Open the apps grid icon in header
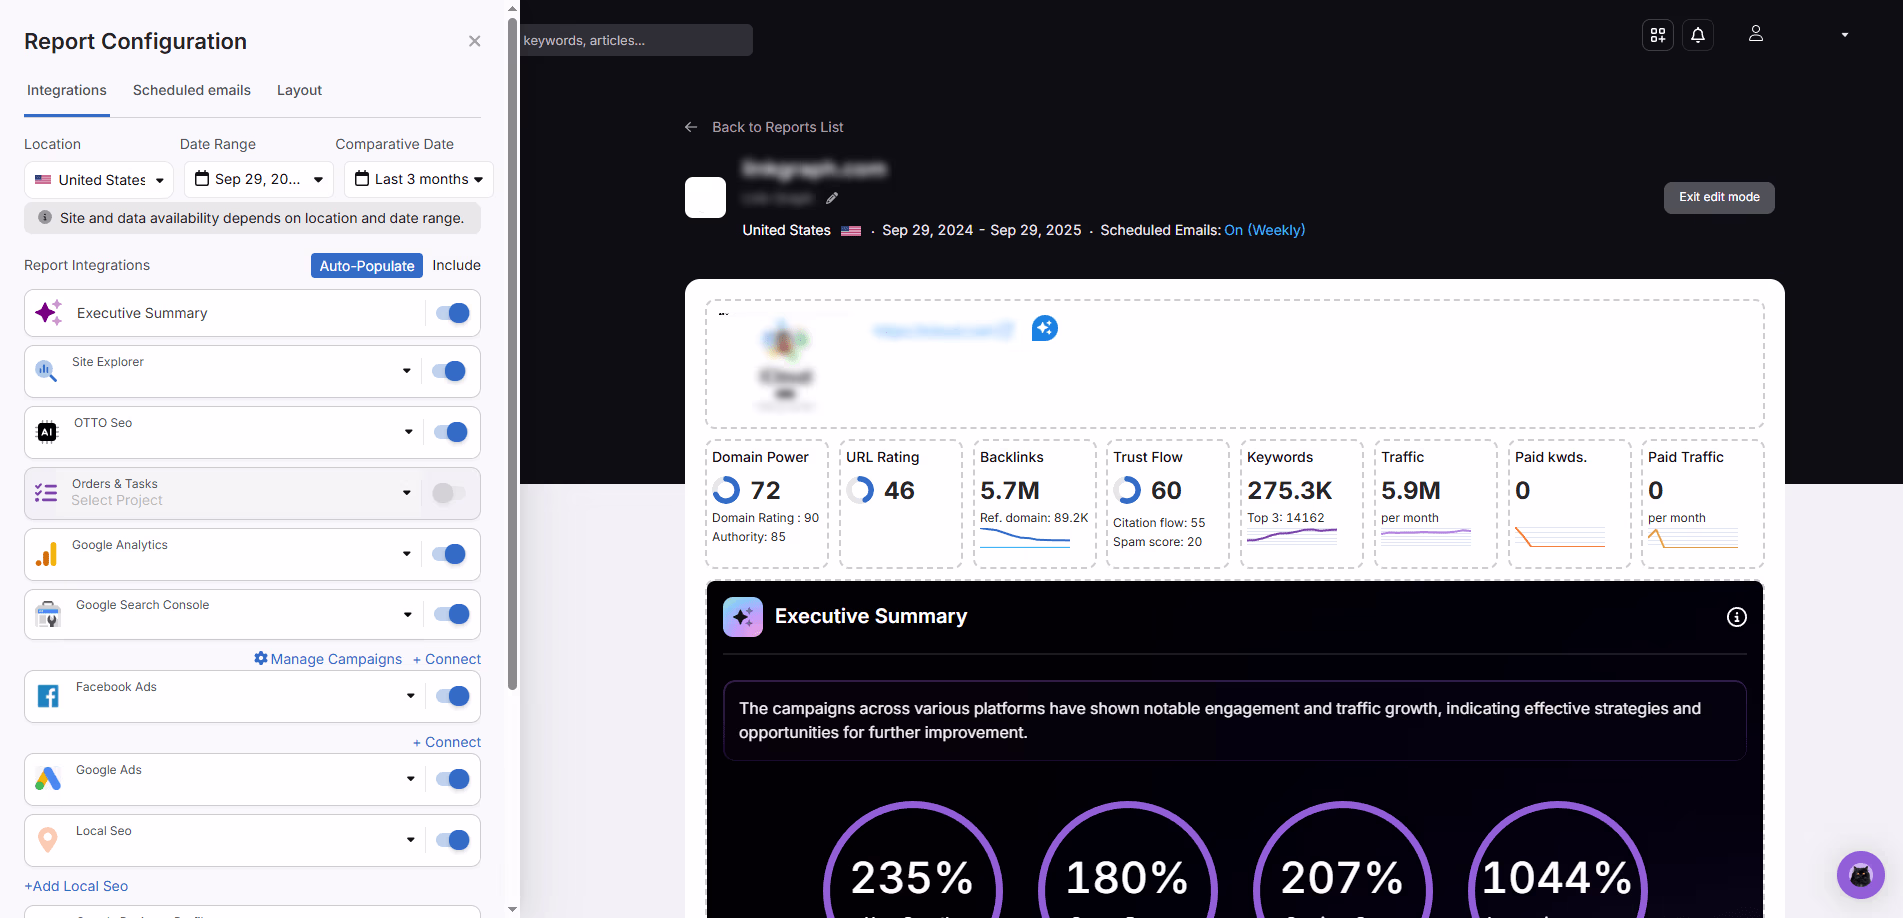The height and width of the screenshot is (918, 1903). (x=1658, y=35)
